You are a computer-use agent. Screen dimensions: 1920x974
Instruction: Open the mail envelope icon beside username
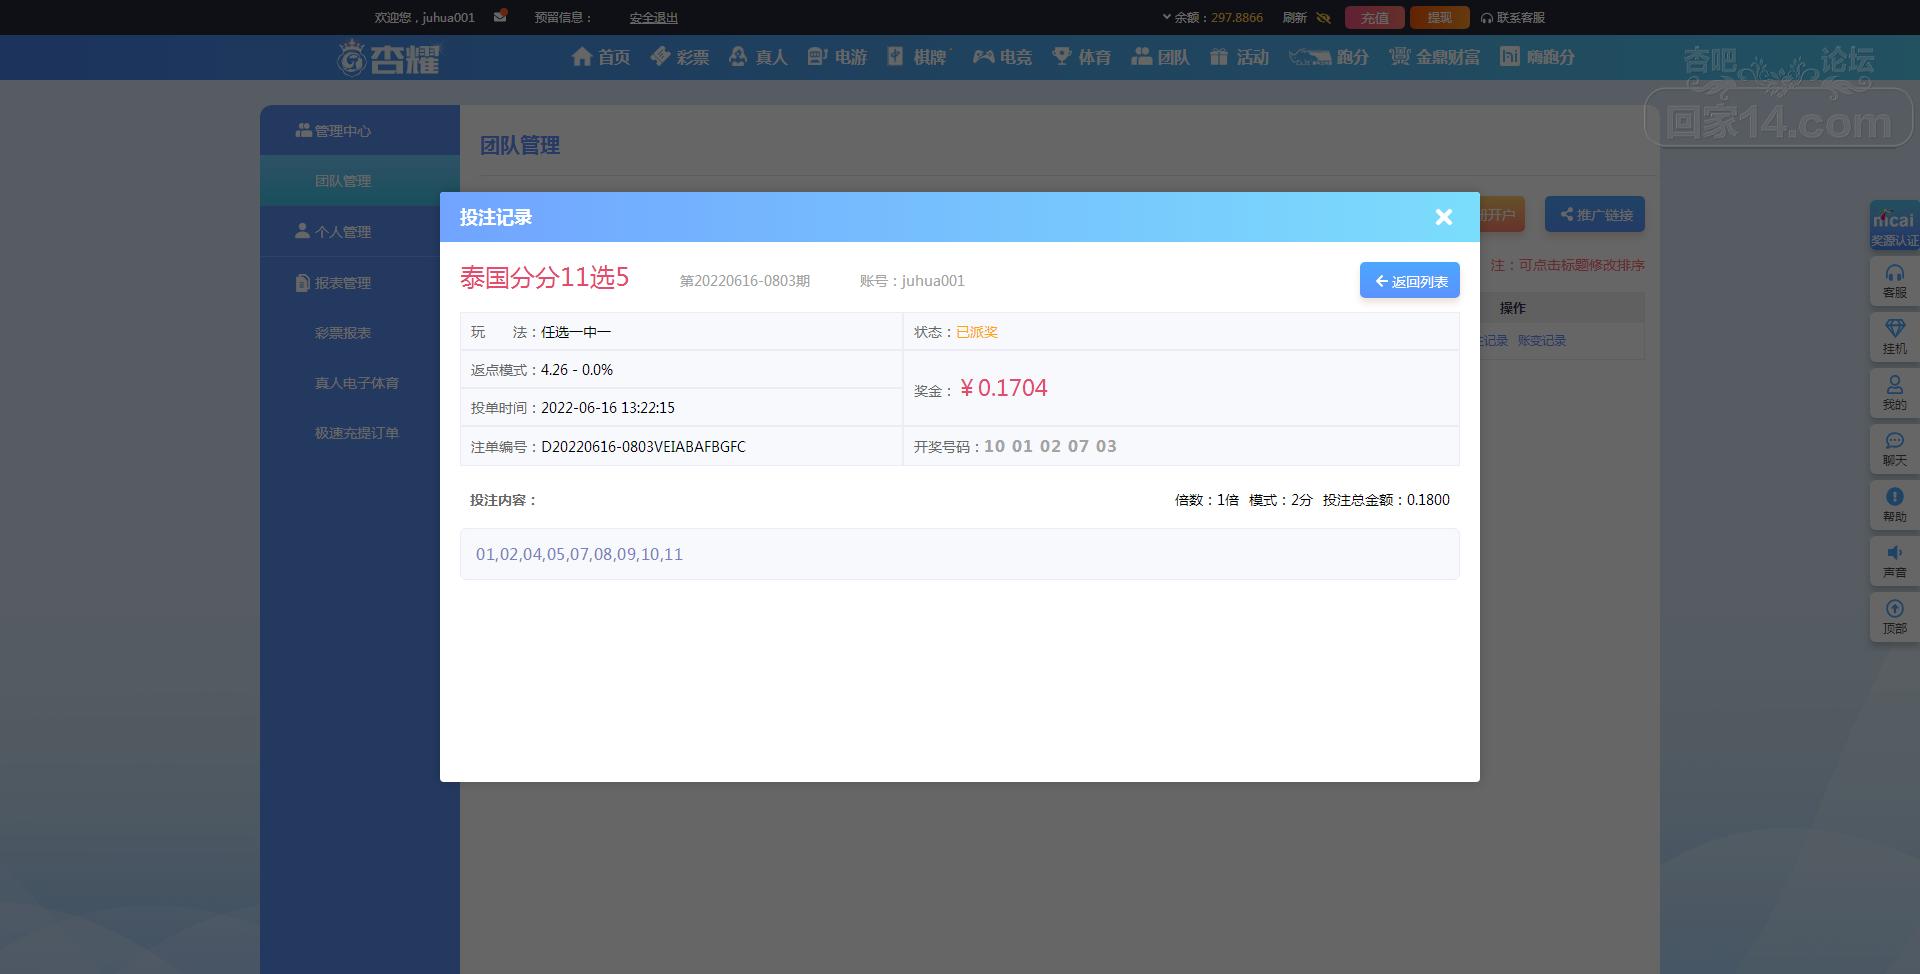[x=500, y=16]
